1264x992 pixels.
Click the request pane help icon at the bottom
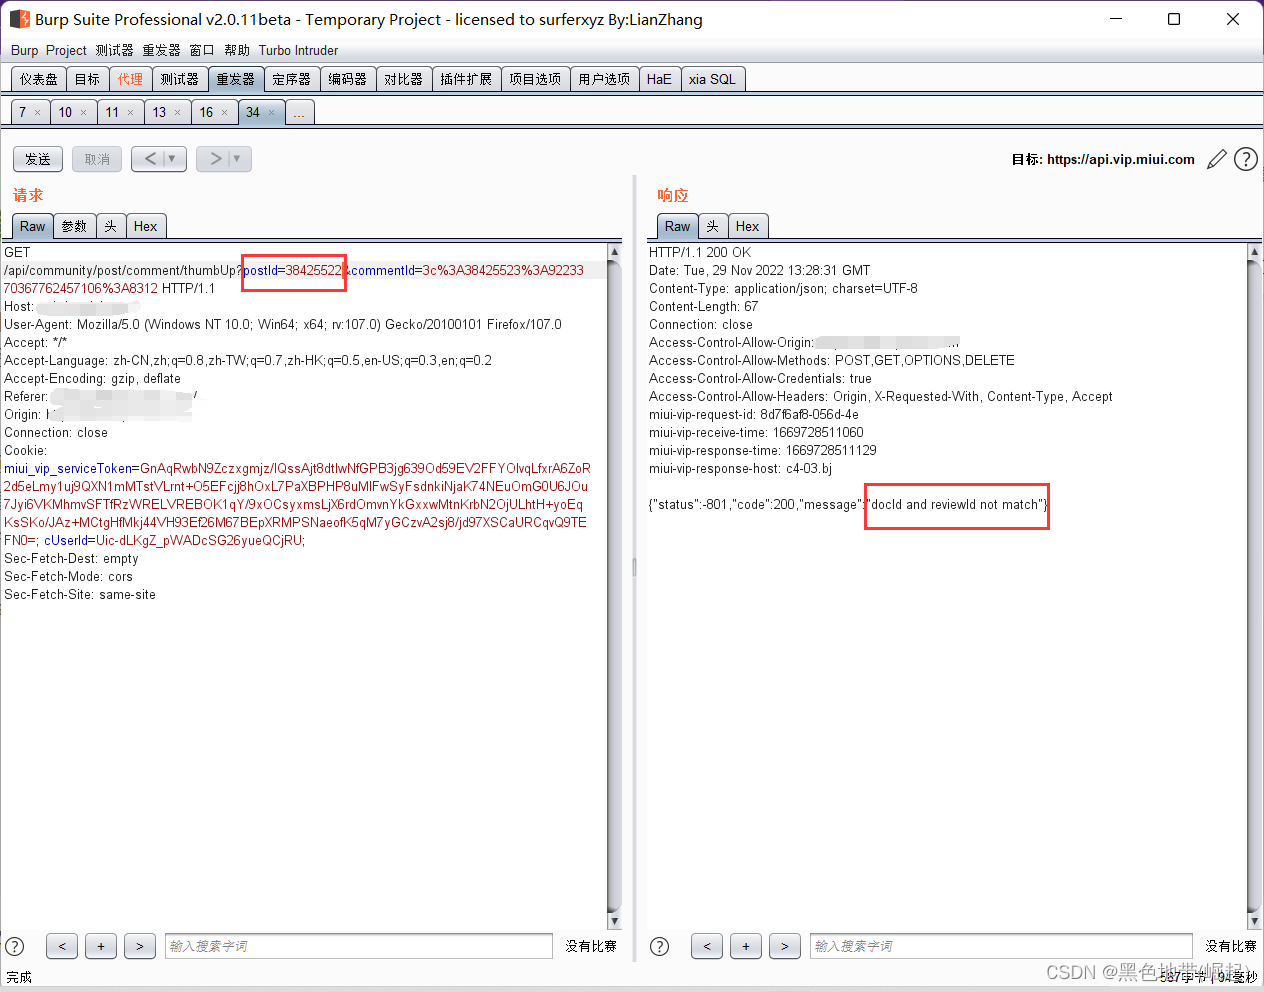[x=15, y=946]
